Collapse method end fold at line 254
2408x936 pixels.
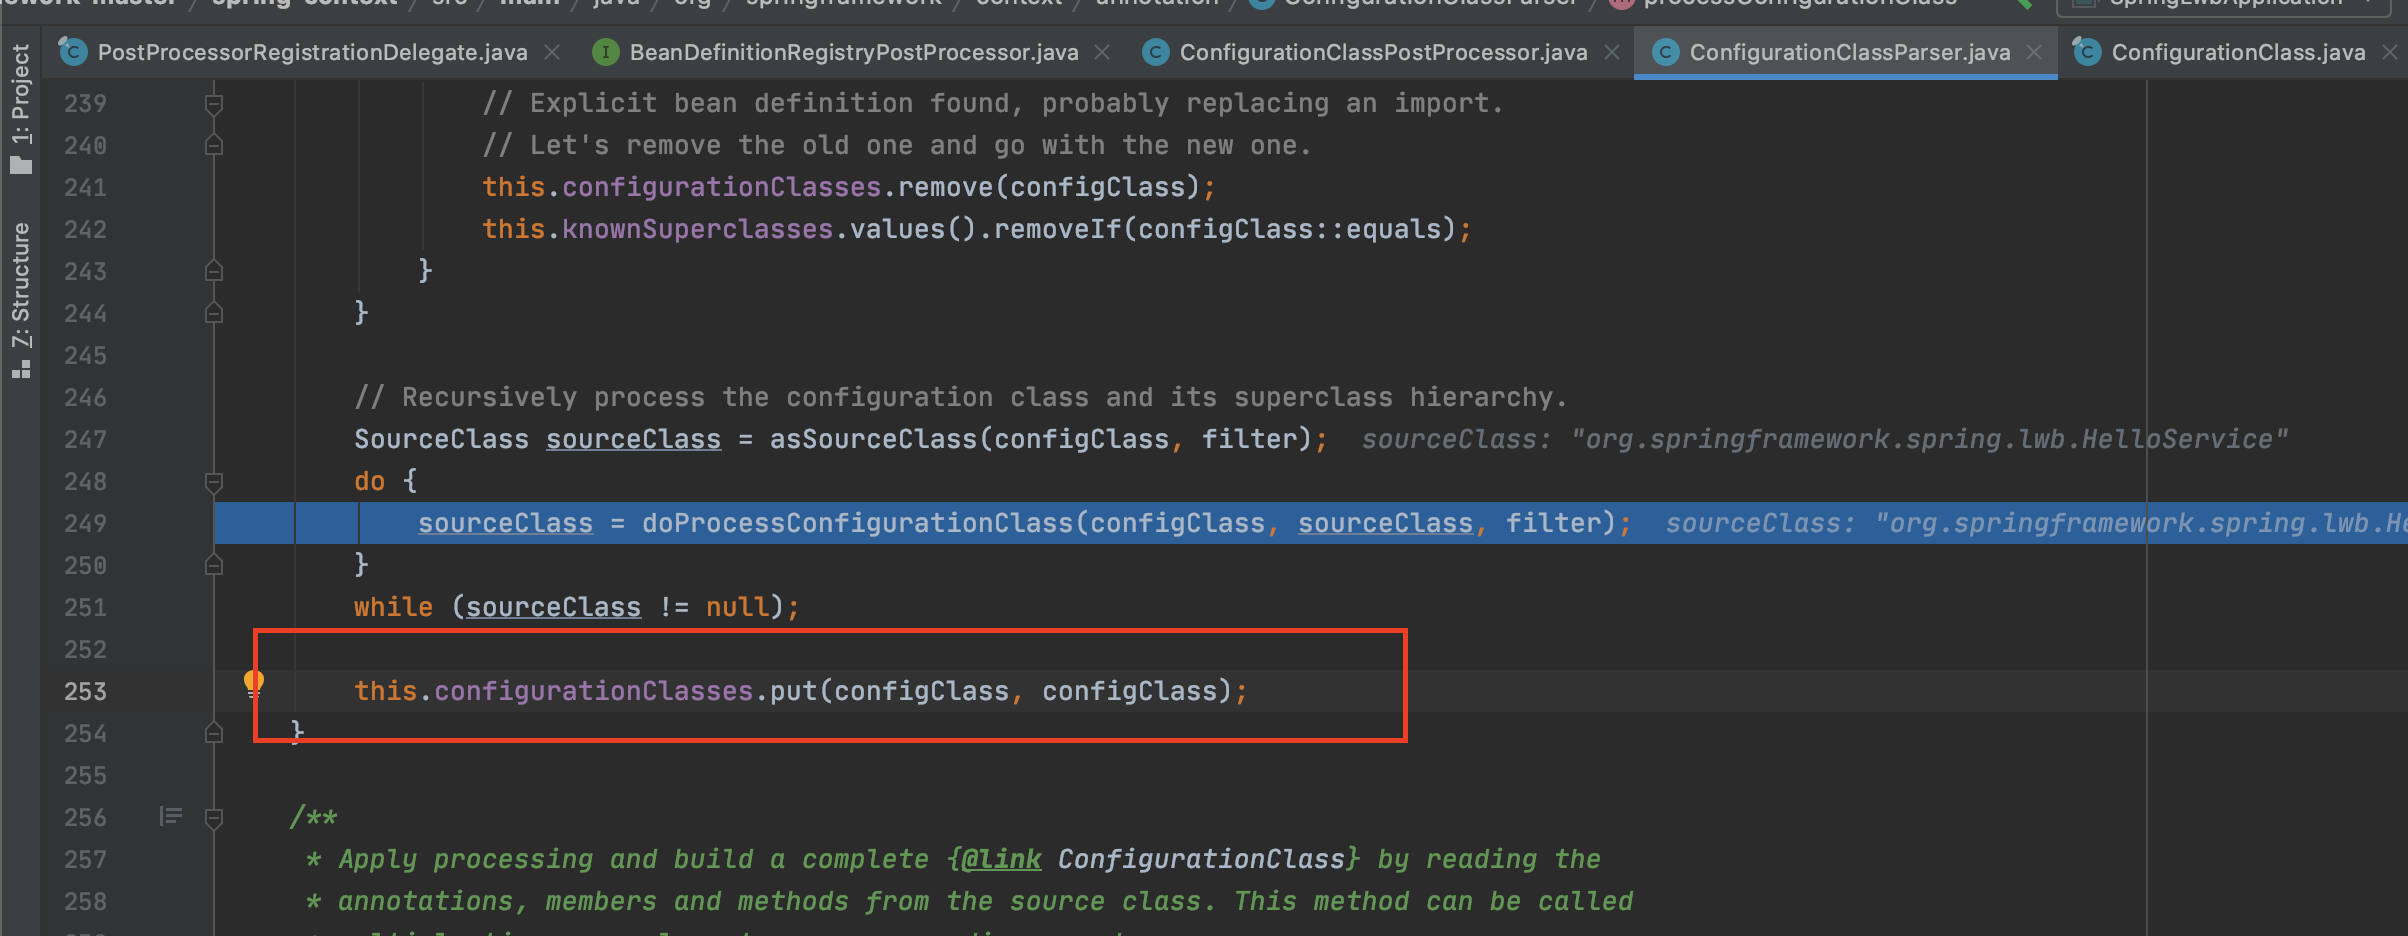coord(213,733)
